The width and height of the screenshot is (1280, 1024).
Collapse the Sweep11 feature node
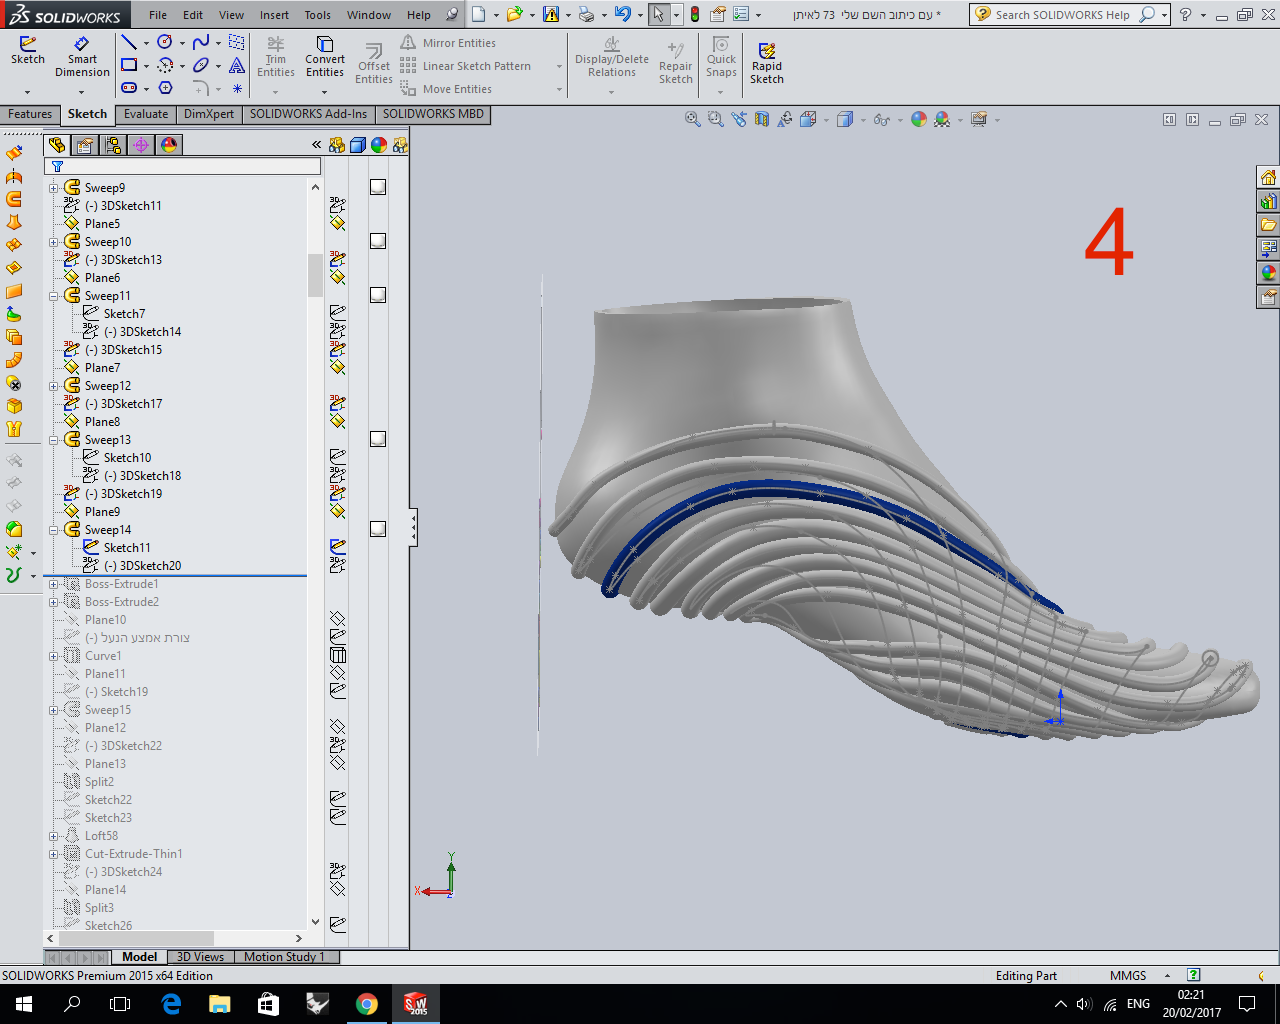pyautogui.click(x=54, y=296)
